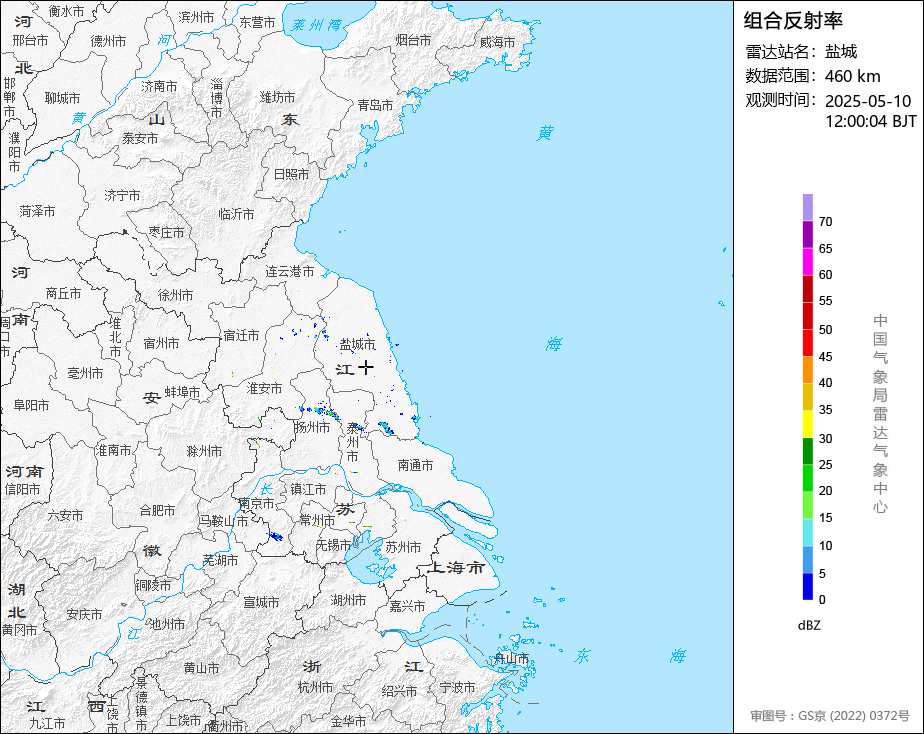This screenshot has width=924, height=734.
Task: Click the observation date 2025-05-10
Action: point(868,101)
